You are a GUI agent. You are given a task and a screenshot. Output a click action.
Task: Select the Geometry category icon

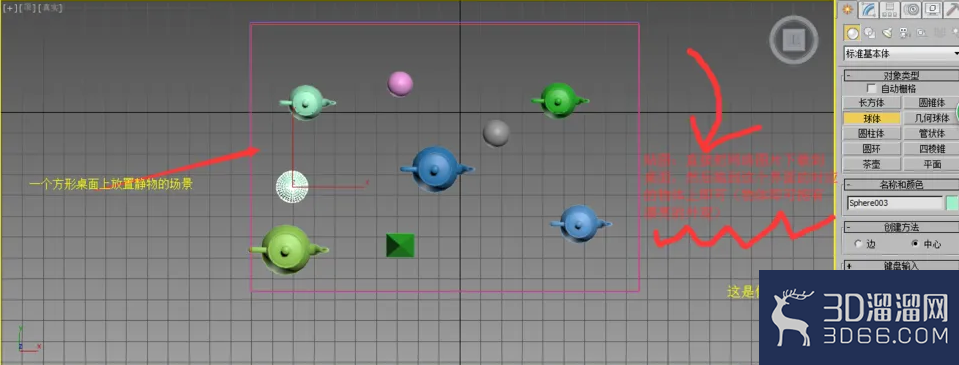click(x=852, y=32)
